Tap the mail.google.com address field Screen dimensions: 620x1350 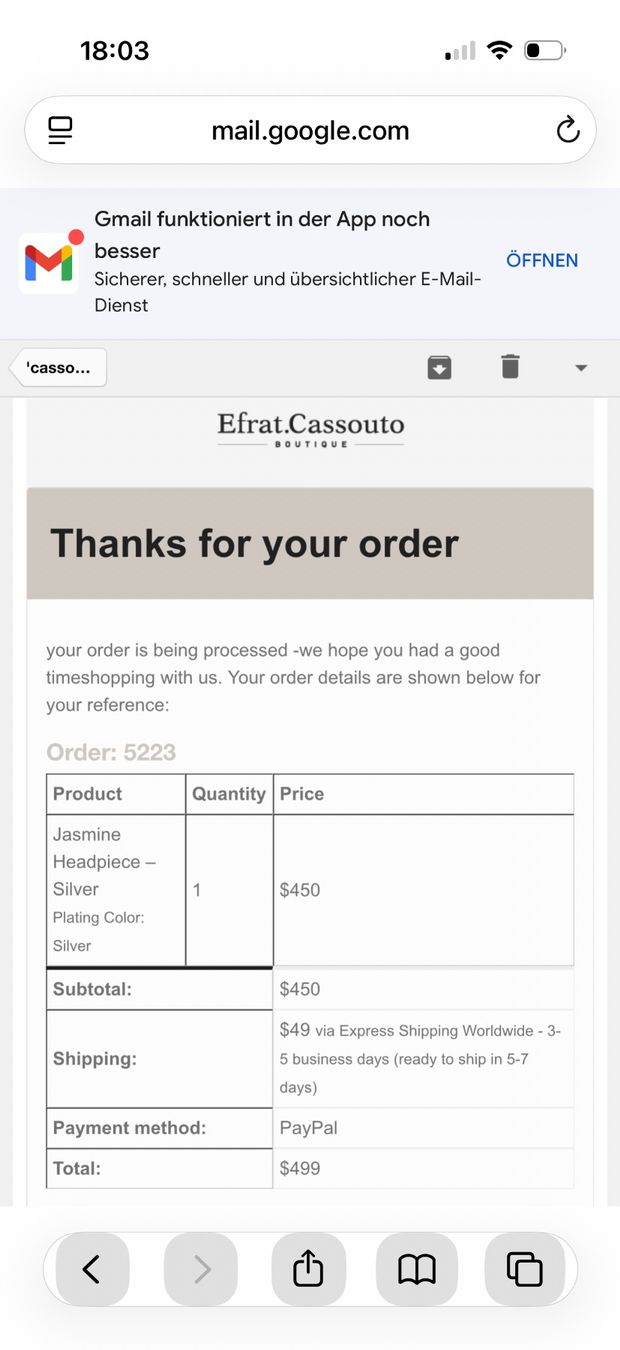point(310,130)
